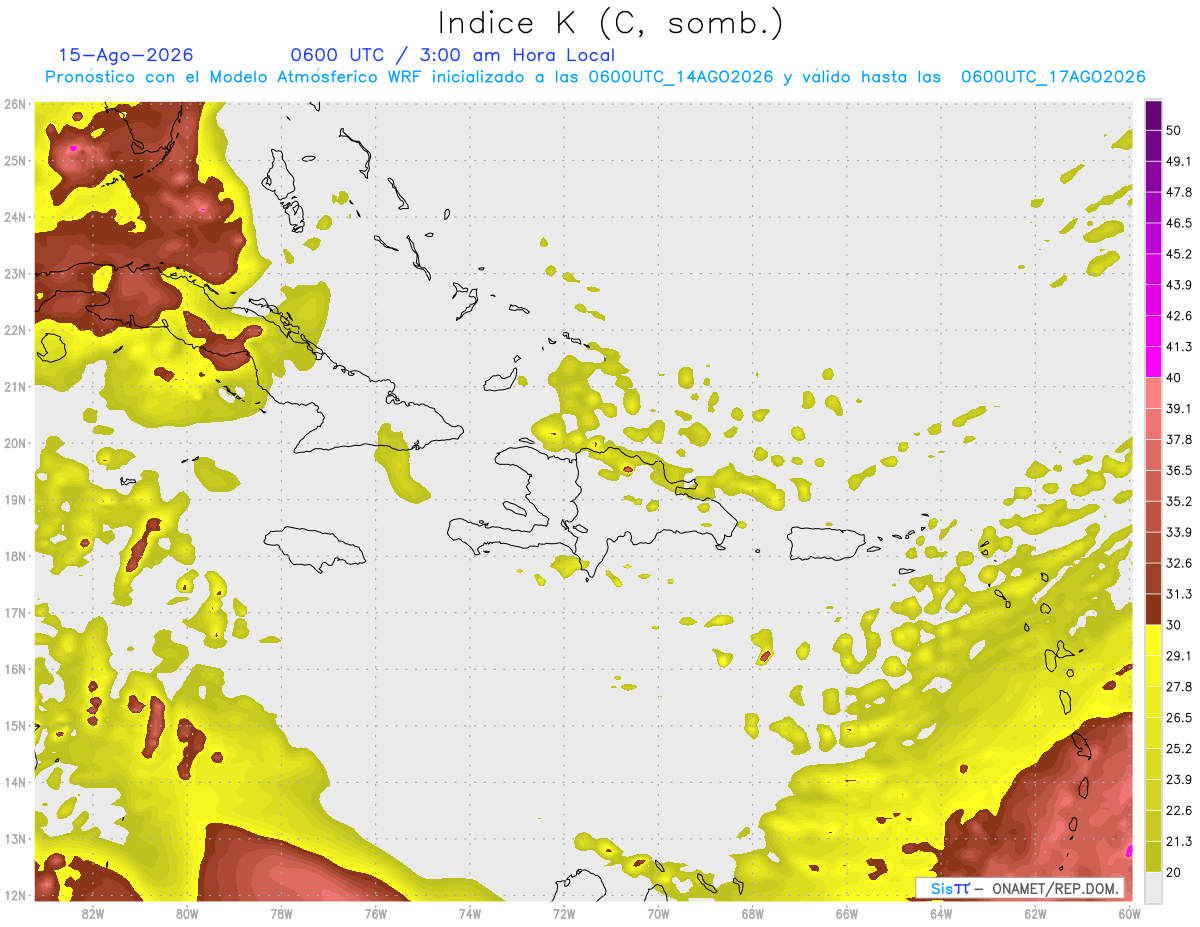
Task: Click the colorbar value 27.8
Action: [x=1179, y=687]
